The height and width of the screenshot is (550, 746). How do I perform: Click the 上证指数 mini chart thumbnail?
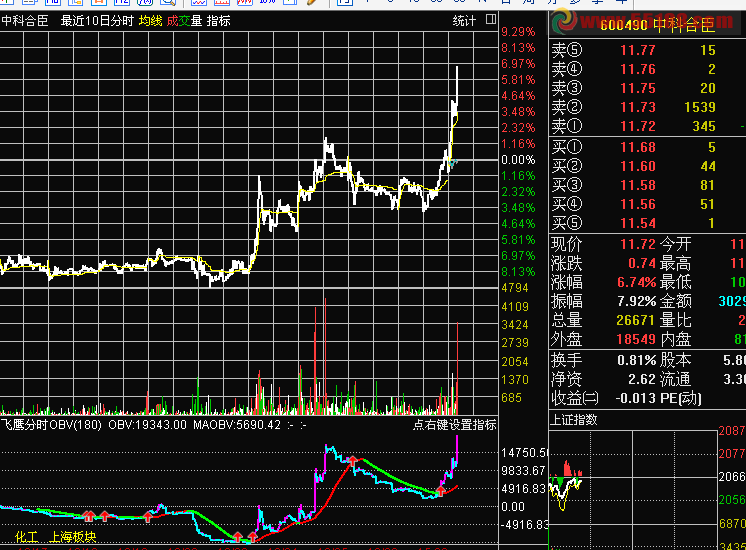tap(633, 490)
